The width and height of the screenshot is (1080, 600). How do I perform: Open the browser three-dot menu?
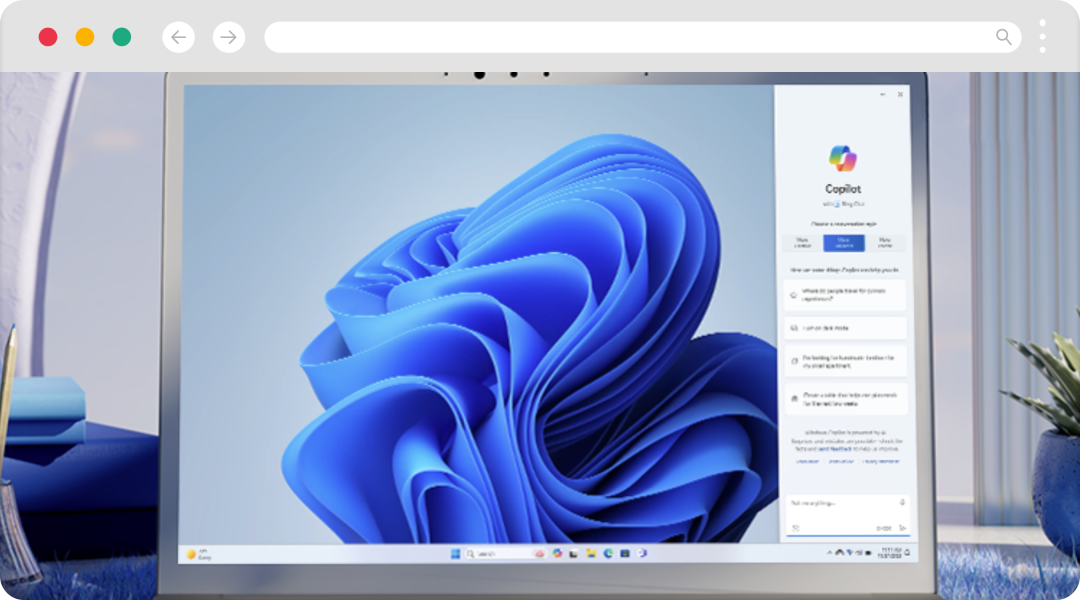pyautogui.click(x=1042, y=36)
